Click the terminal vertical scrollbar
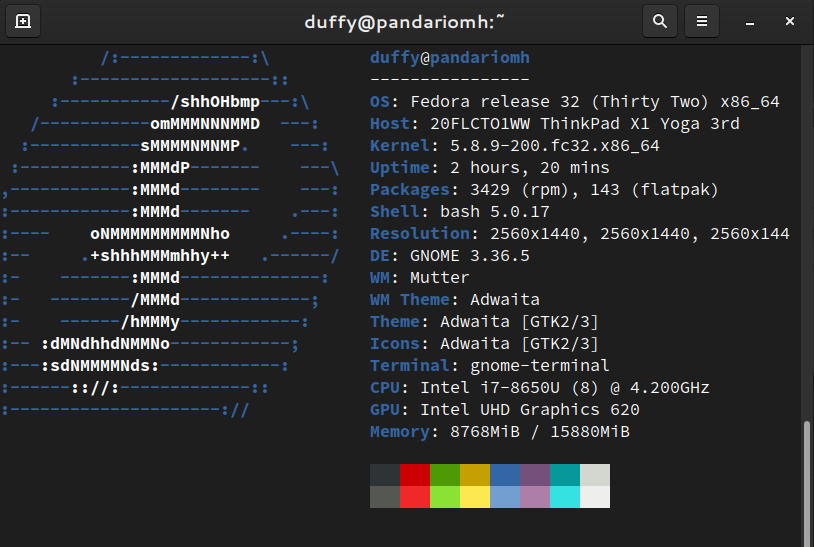Screen dimensions: 814x547 806,483
